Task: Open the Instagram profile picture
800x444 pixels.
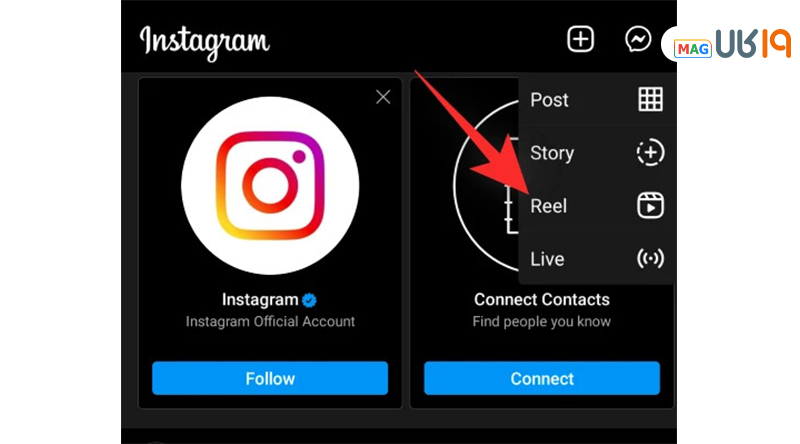Action: (270, 185)
